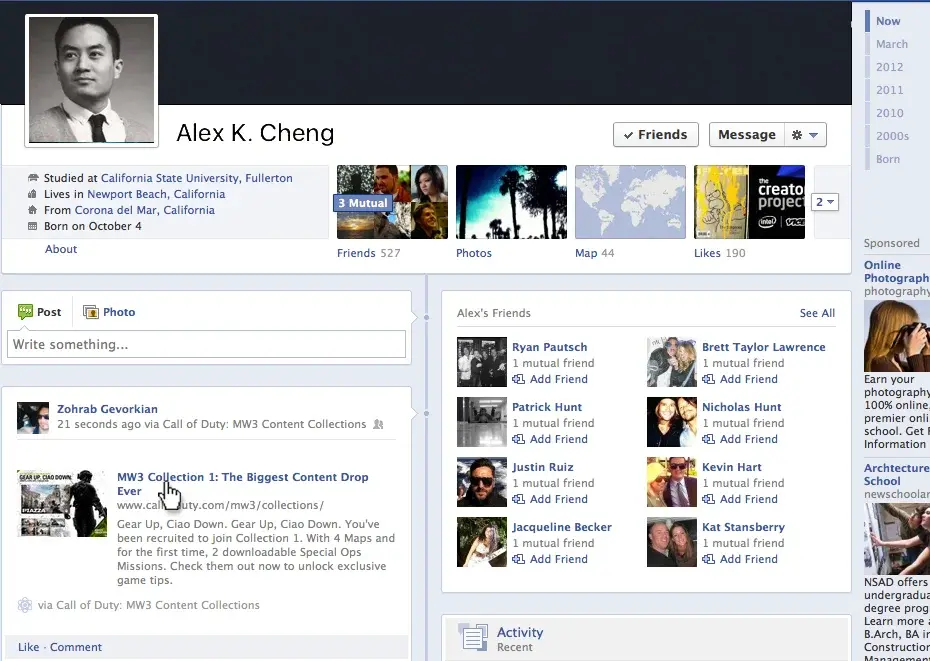The width and height of the screenshot is (930, 661).
Task: Click Add Friend icon for Kevin Hart
Action: coord(708,499)
